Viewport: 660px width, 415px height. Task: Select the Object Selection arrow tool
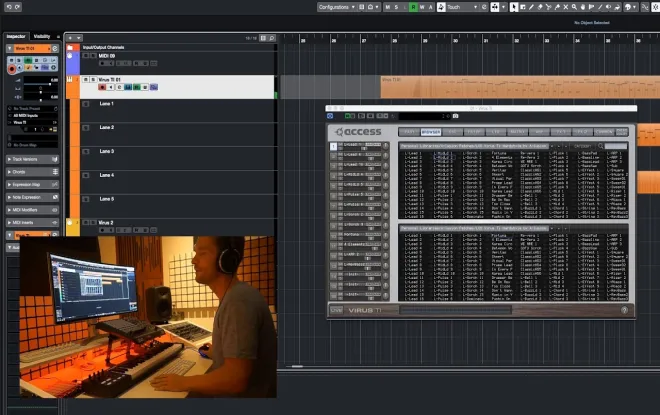[514, 7]
